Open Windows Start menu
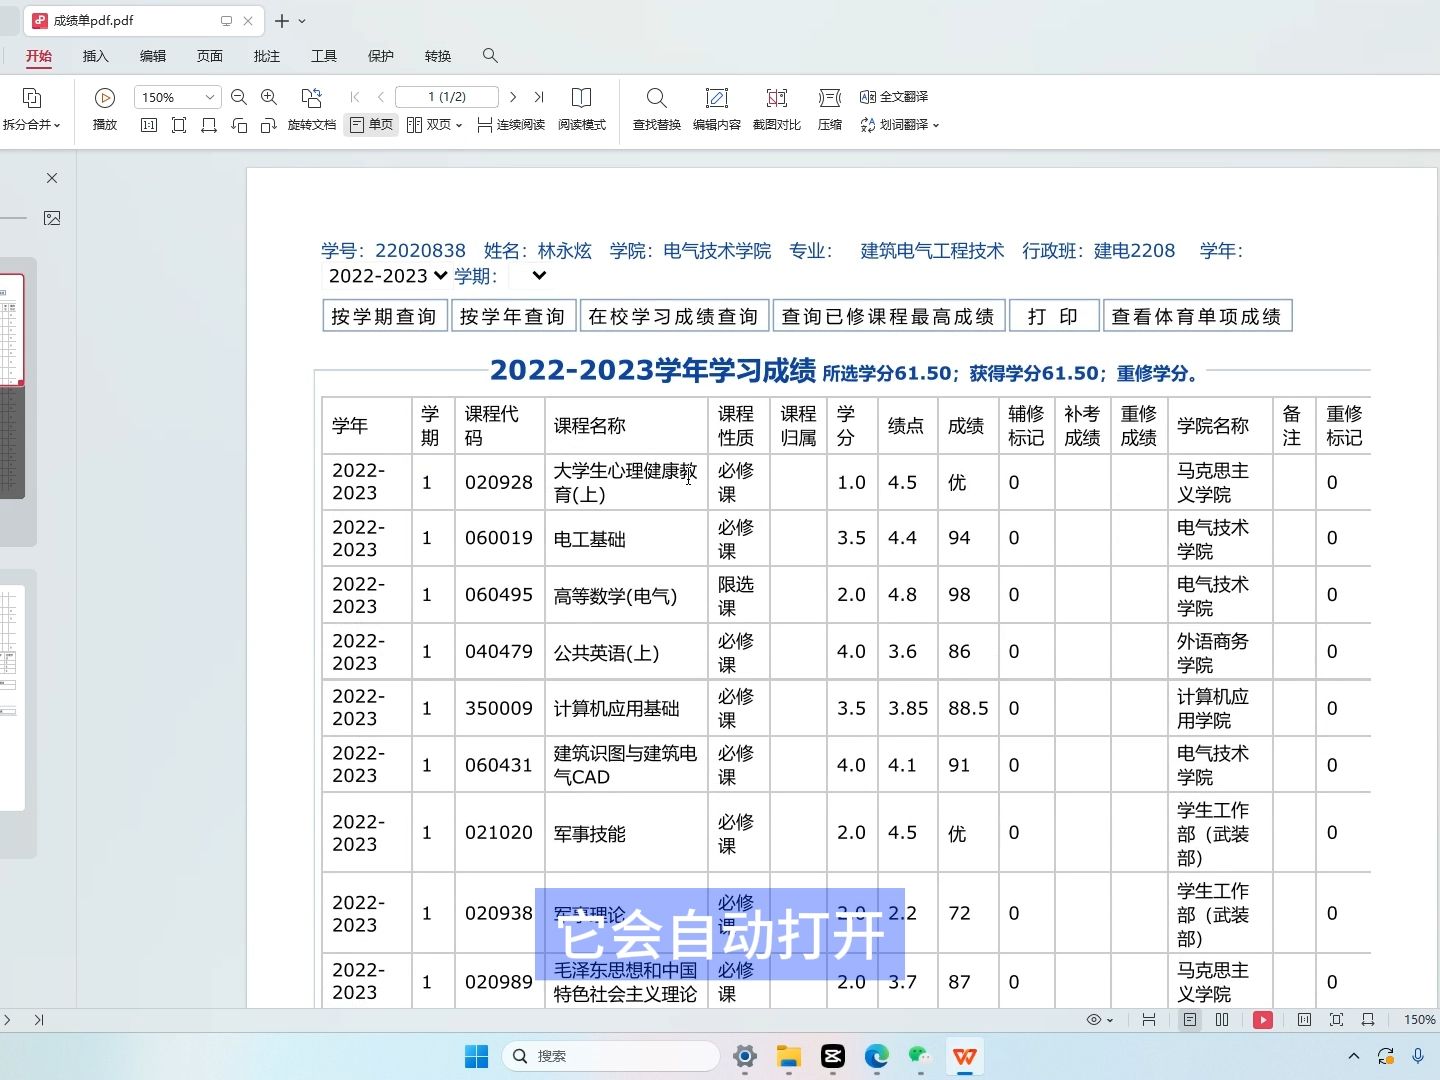 point(477,1056)
